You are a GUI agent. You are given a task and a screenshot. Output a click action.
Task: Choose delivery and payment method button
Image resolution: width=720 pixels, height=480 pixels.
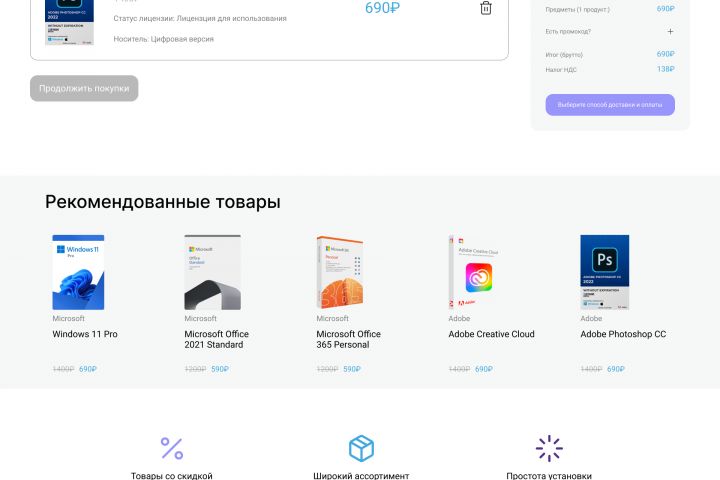pos(610,105)
